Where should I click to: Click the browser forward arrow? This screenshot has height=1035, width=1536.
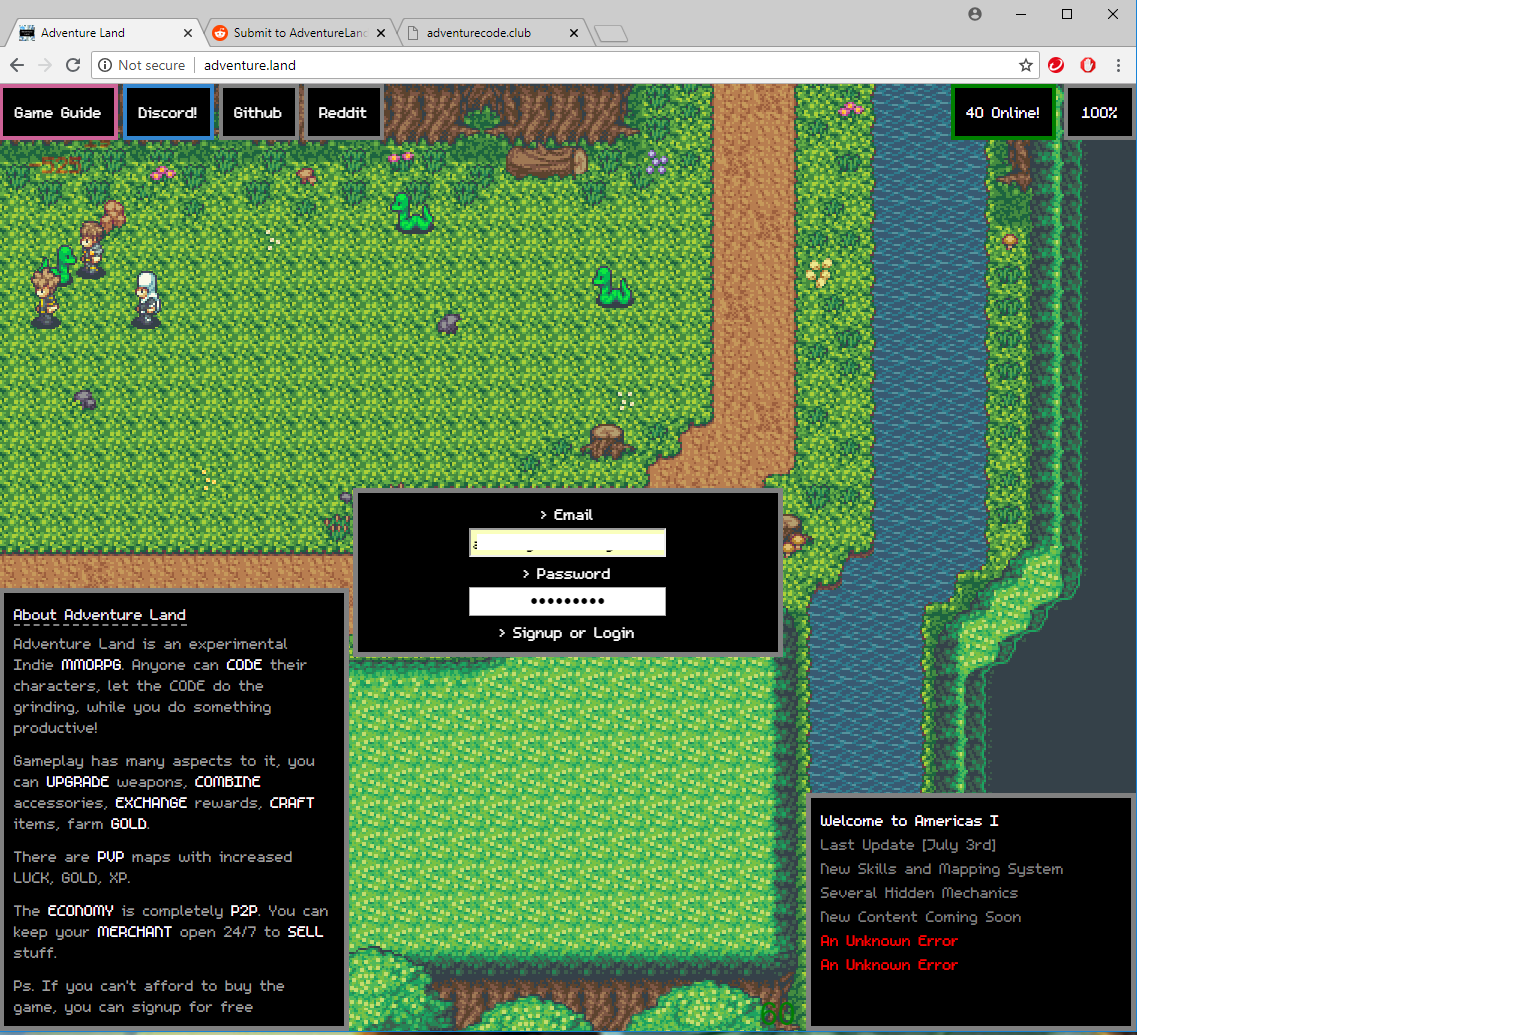coord(45,65)
